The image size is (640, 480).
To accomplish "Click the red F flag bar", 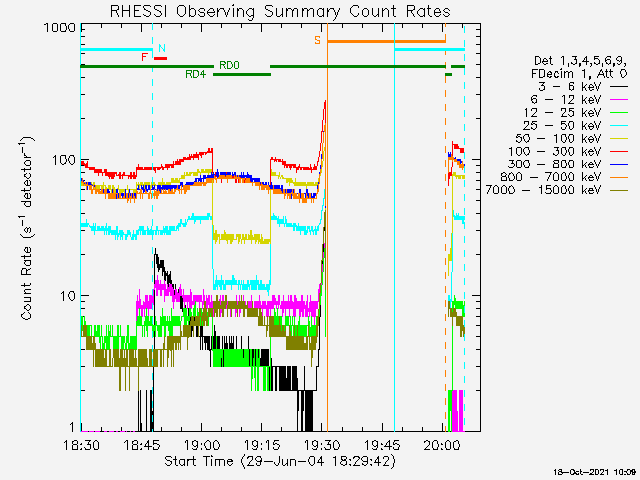I will point(160,58).
